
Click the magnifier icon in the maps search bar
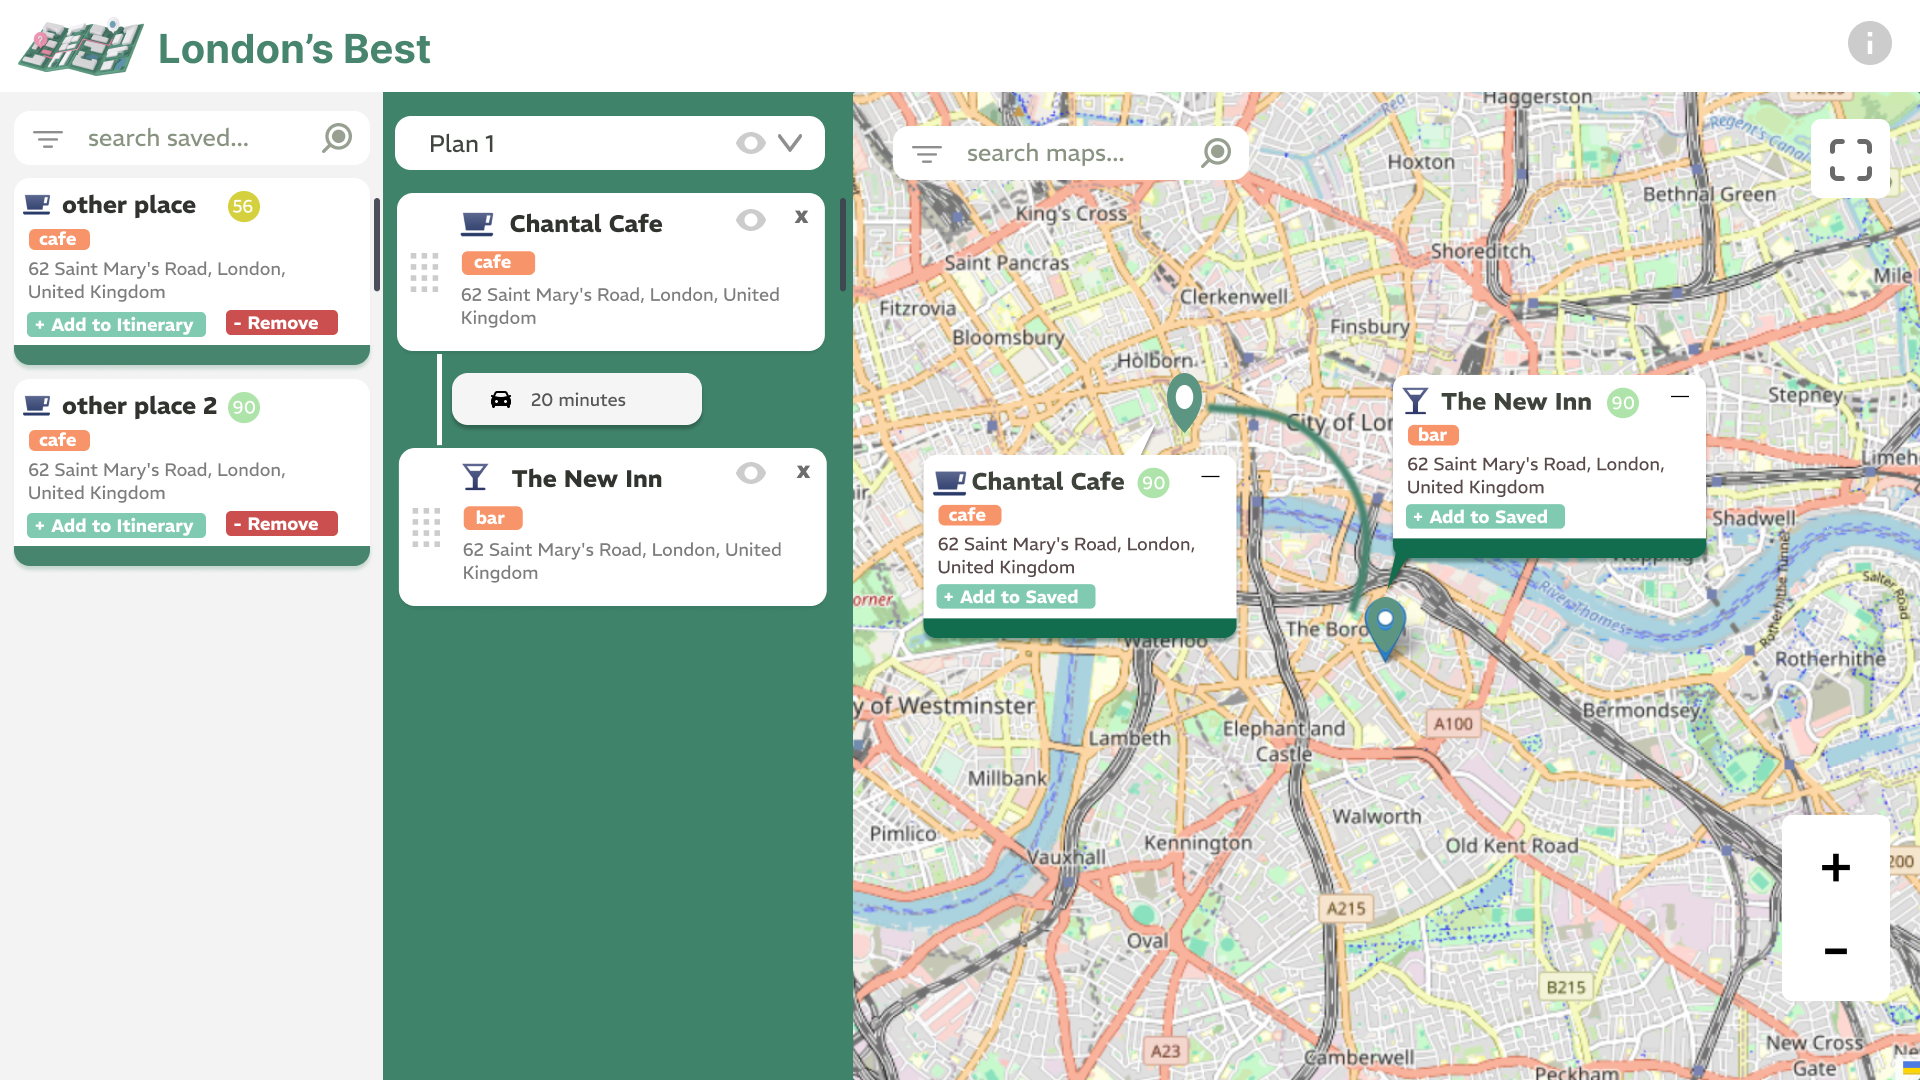pyautogui.click(x=1215, y=152)
